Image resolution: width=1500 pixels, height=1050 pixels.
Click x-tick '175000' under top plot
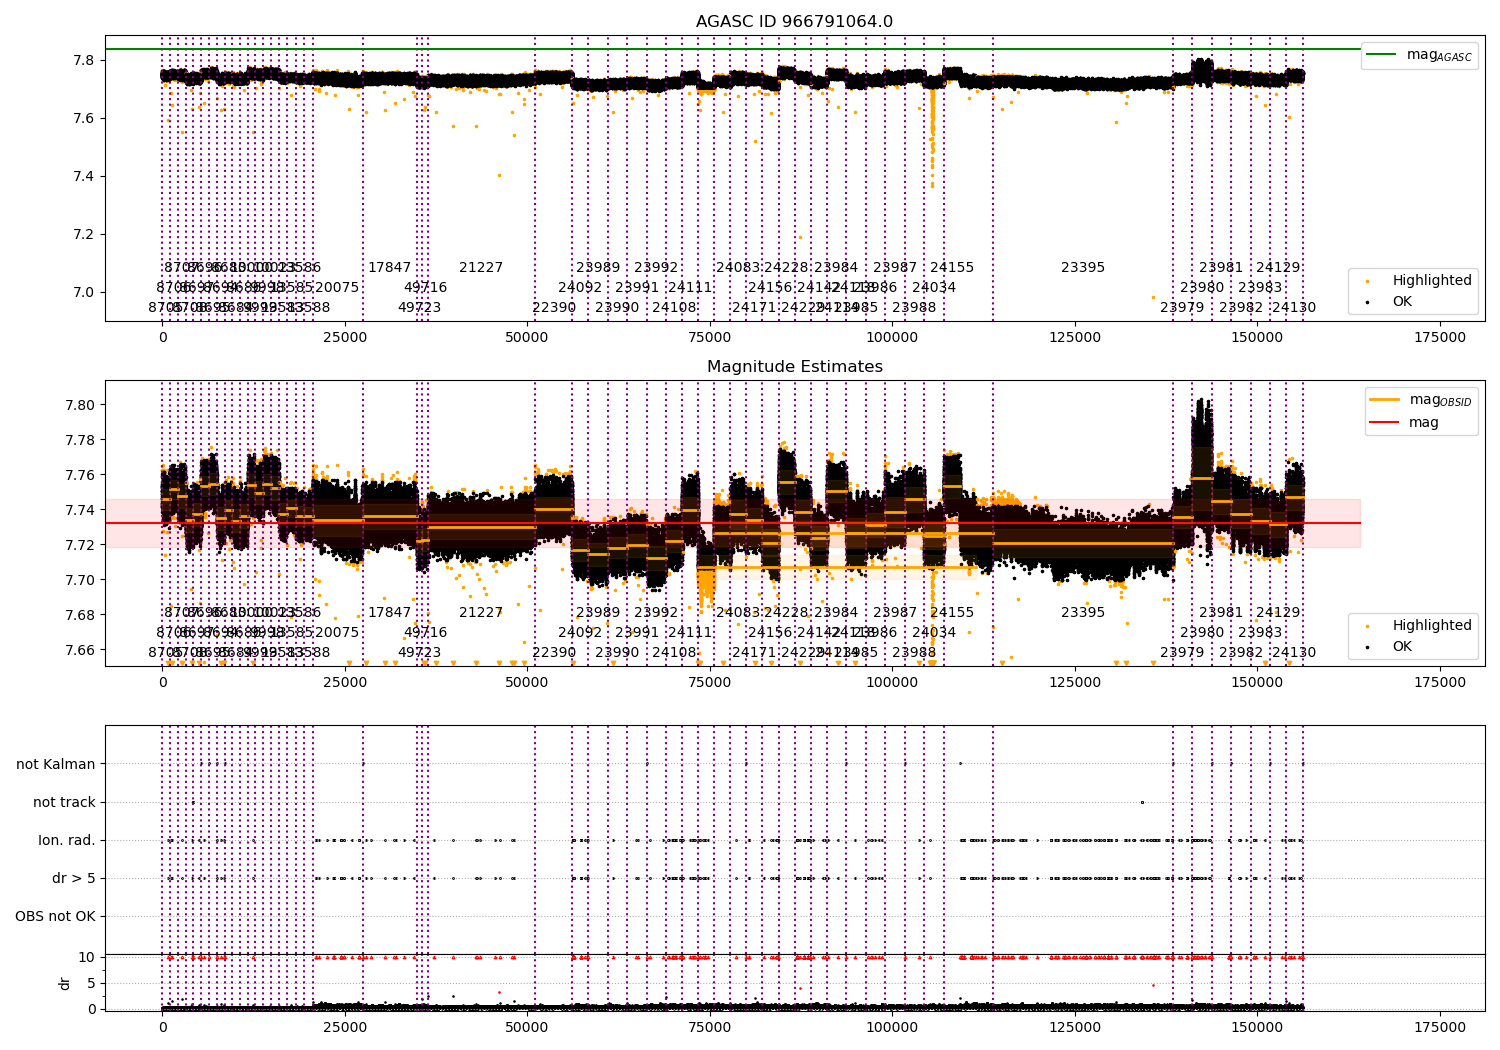click(1439, 338)
